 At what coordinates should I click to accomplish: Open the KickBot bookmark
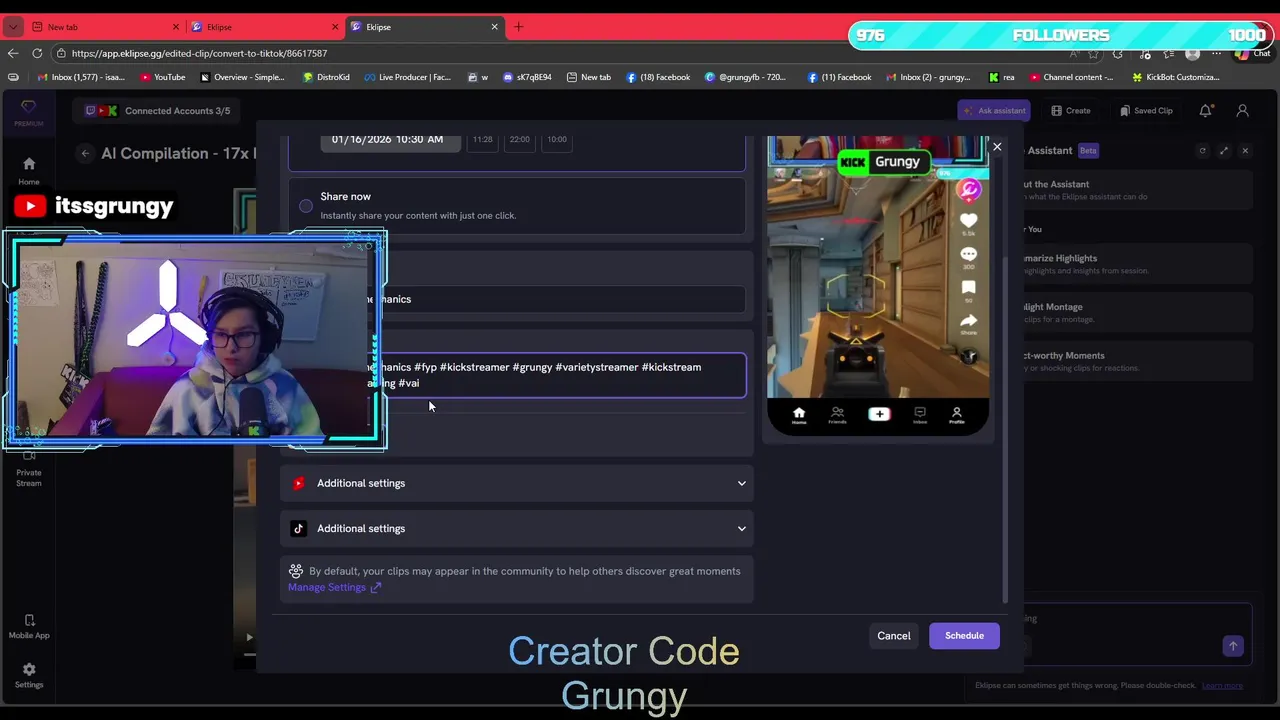pyautogui.click(x=1176, y=77)
